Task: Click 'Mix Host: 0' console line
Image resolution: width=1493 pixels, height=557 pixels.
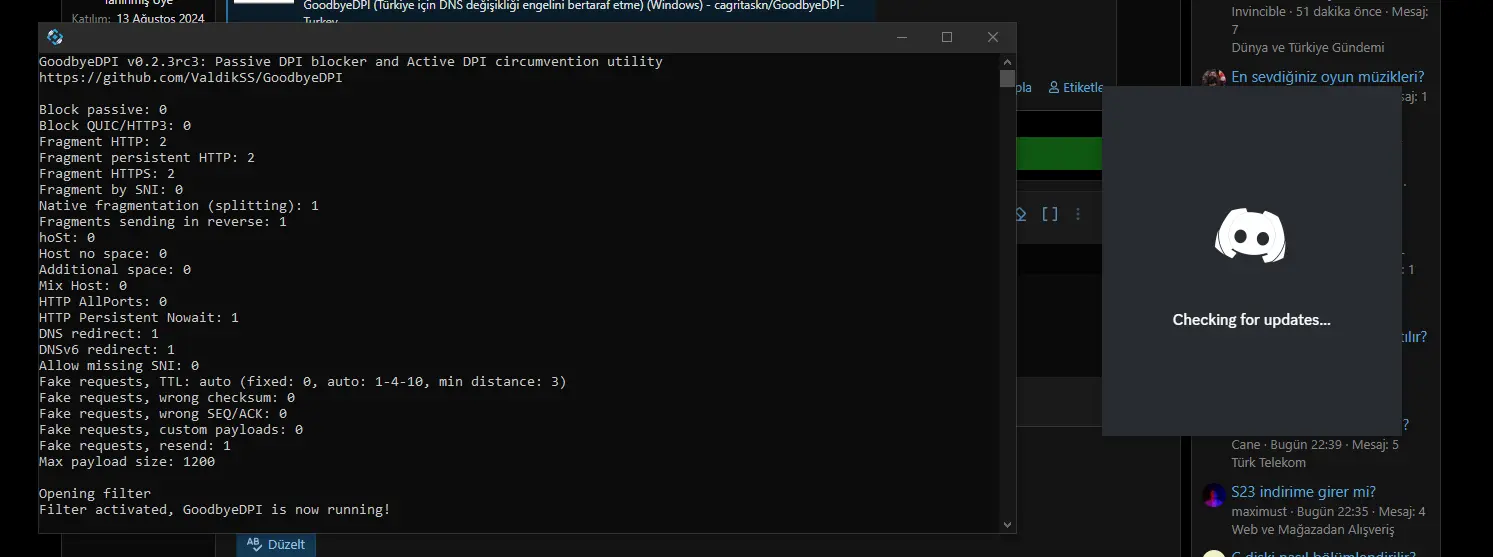Action: coord(83,285)
